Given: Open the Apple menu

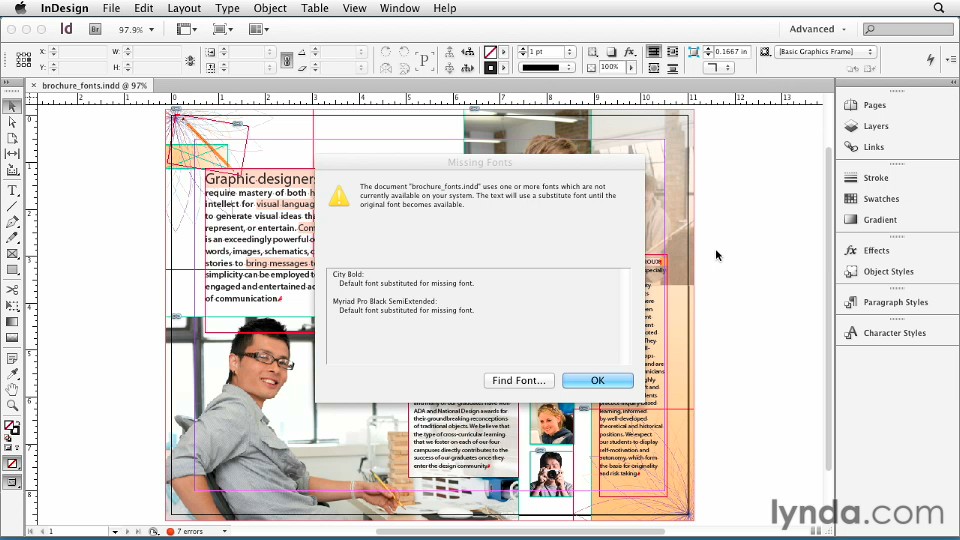Looking at the screenshot, I should (20, 8).
